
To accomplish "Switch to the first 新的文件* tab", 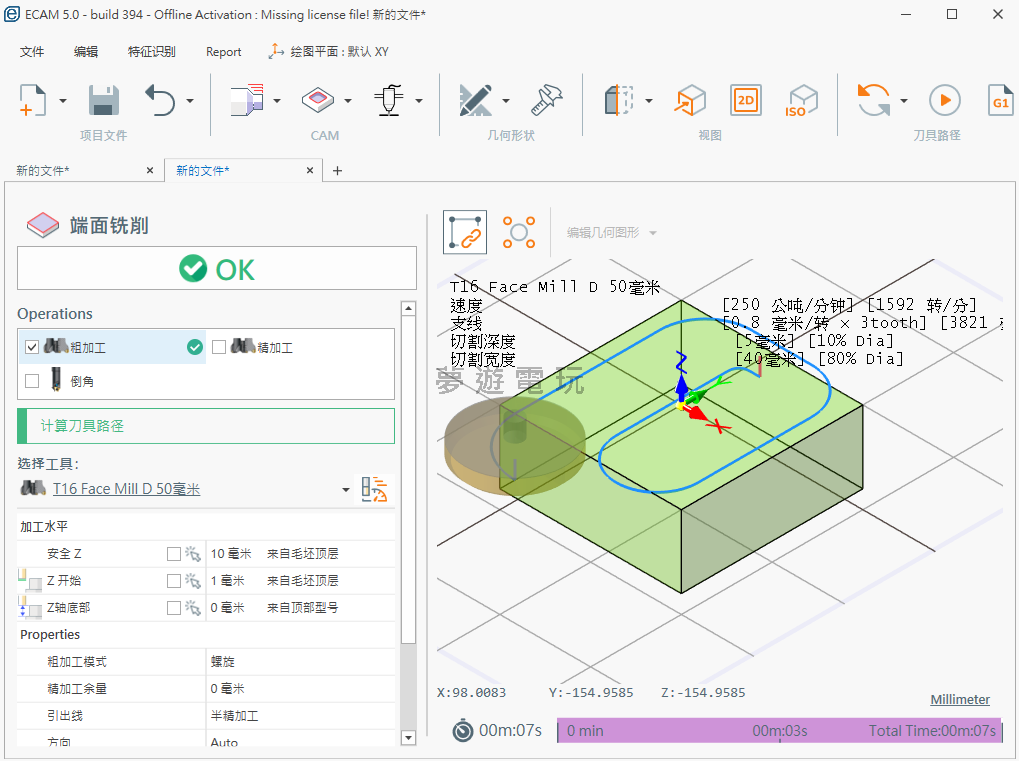I will click(x=43, y=171).
